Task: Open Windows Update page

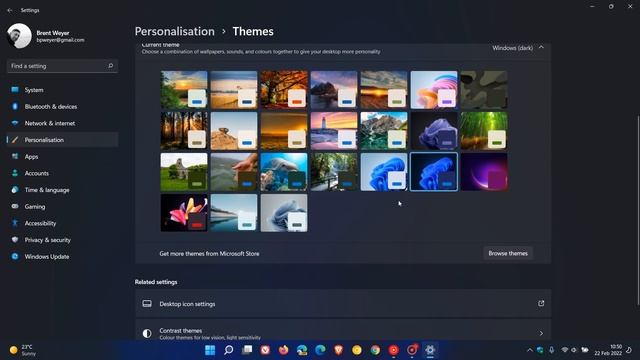Action: click(62, 257)
